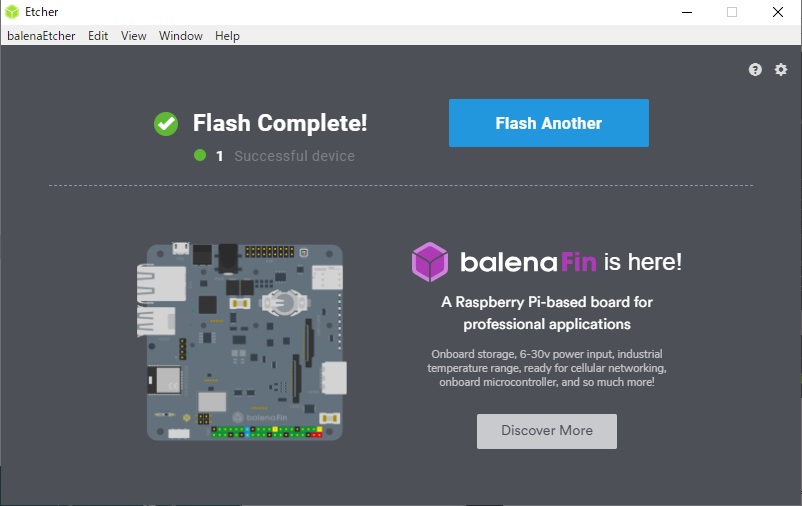Open the help question mark icon
This screenshot has width=802, height=506.
tap(755, 70)
